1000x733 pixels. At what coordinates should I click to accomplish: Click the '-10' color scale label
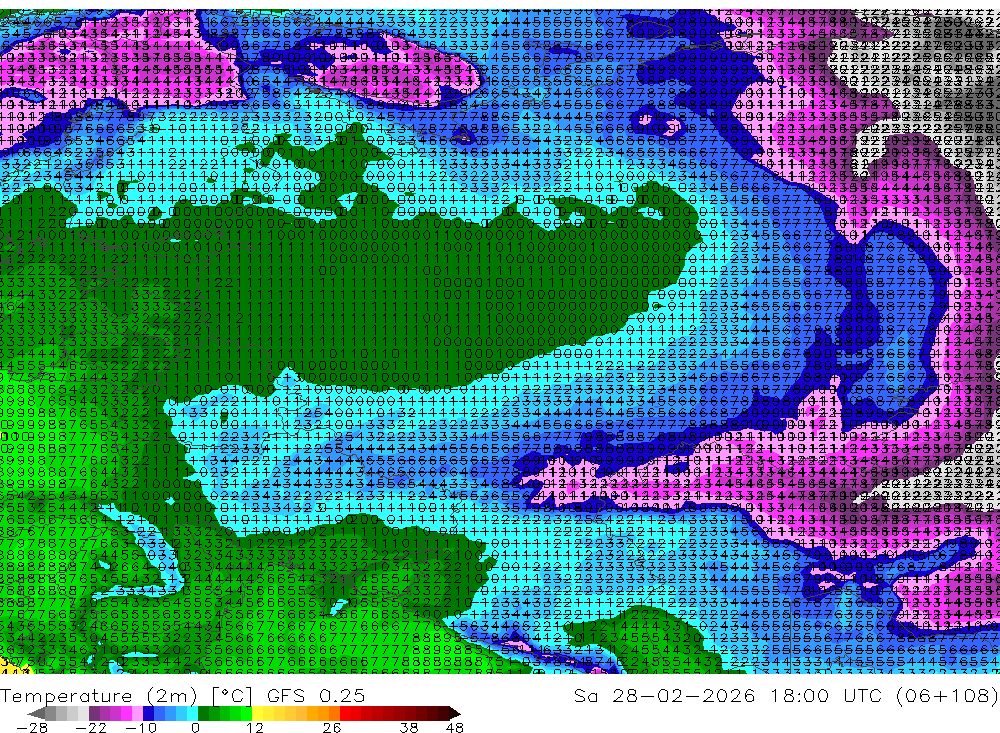pyautogui.click(x=141, y=727)
